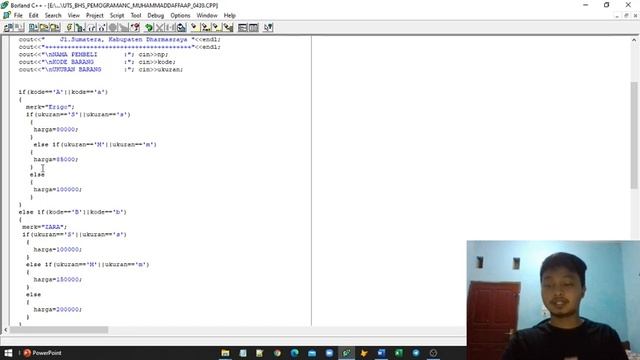Click the line merk="ZARA";
This screenshot has width=640, height=360.
[x=44, y=227]
